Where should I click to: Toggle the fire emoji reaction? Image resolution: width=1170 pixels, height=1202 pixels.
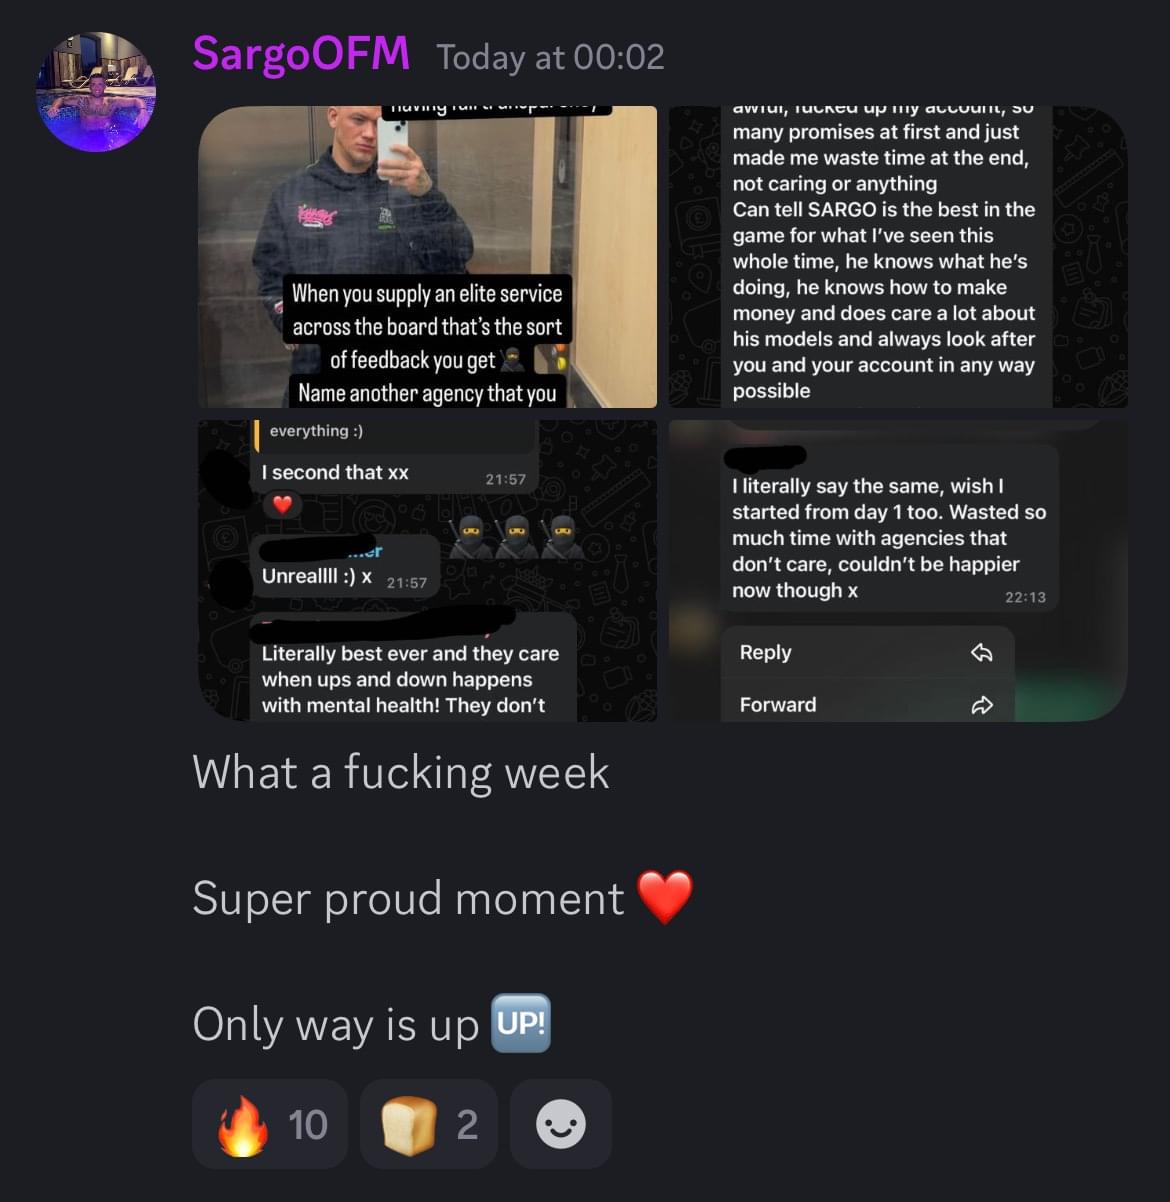click(270, 1124)
